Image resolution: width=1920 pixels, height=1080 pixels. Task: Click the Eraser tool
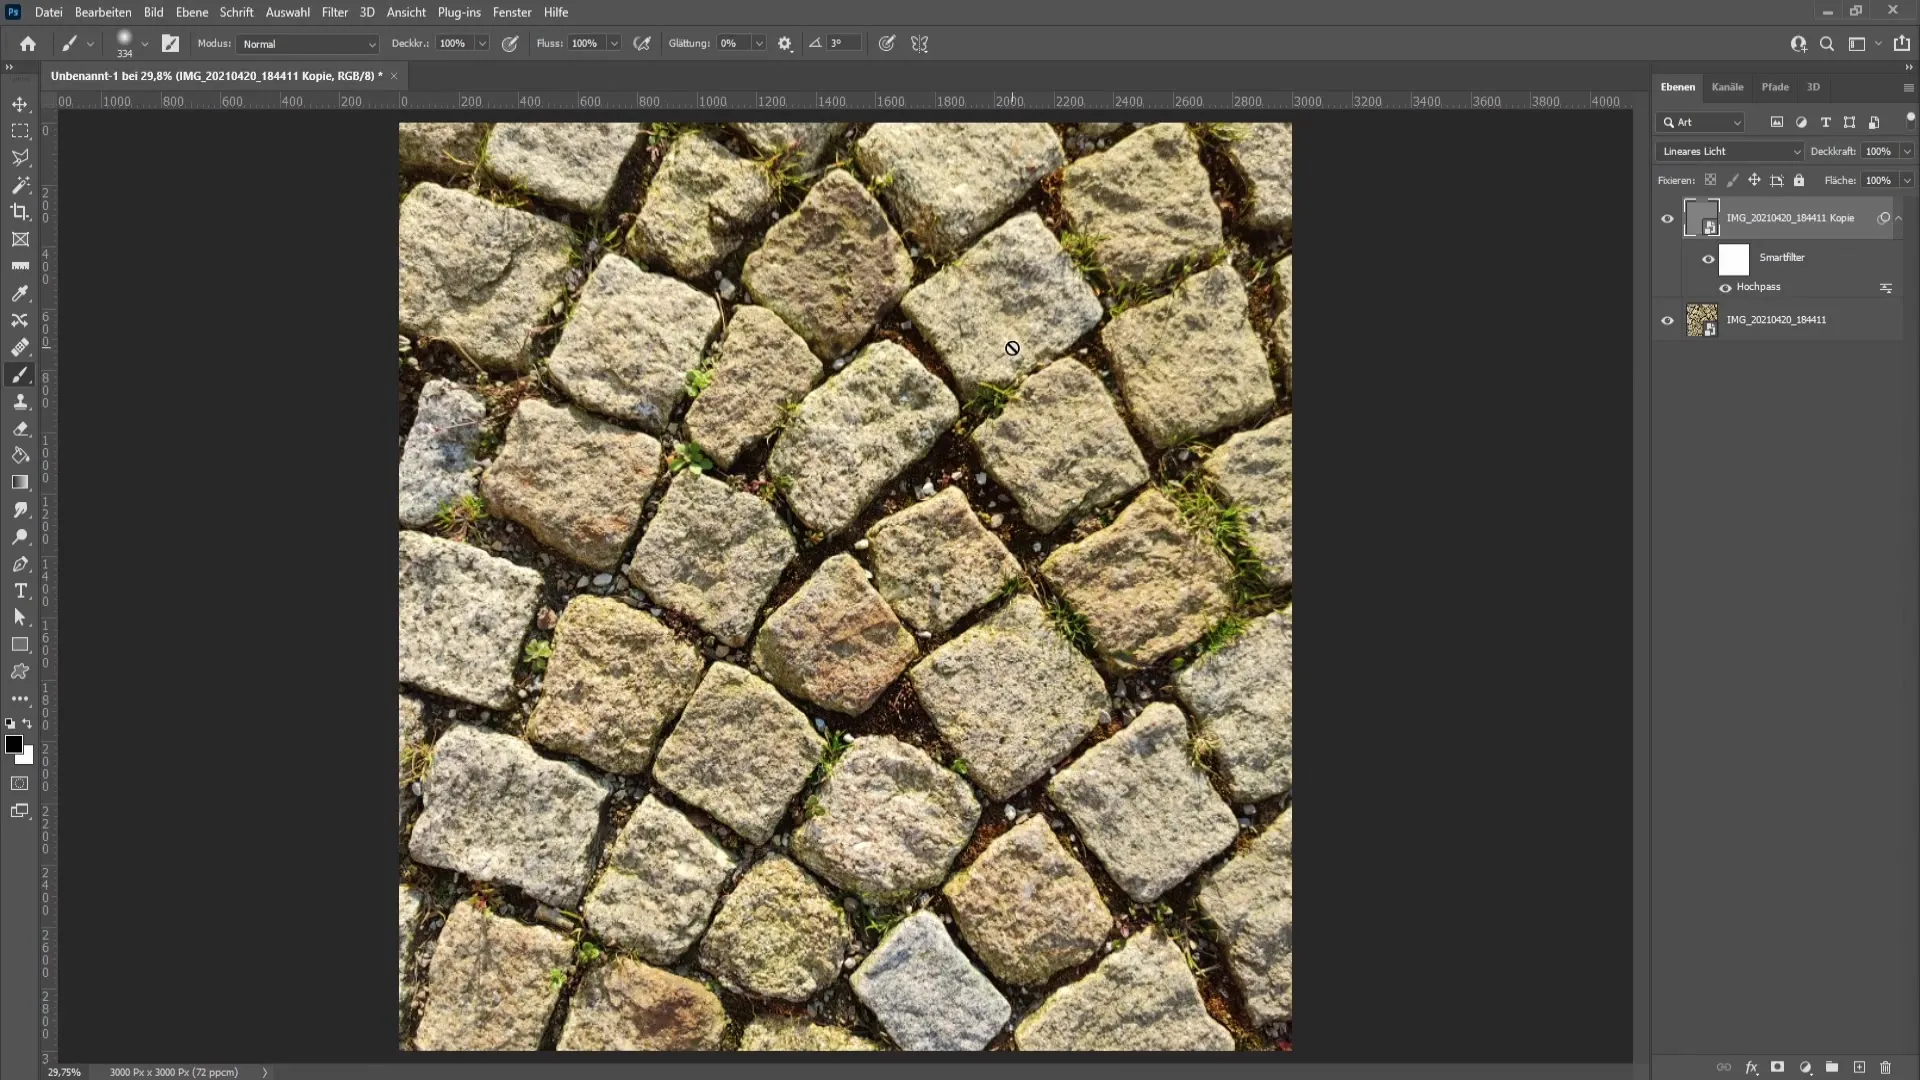[x=20, y=430]
